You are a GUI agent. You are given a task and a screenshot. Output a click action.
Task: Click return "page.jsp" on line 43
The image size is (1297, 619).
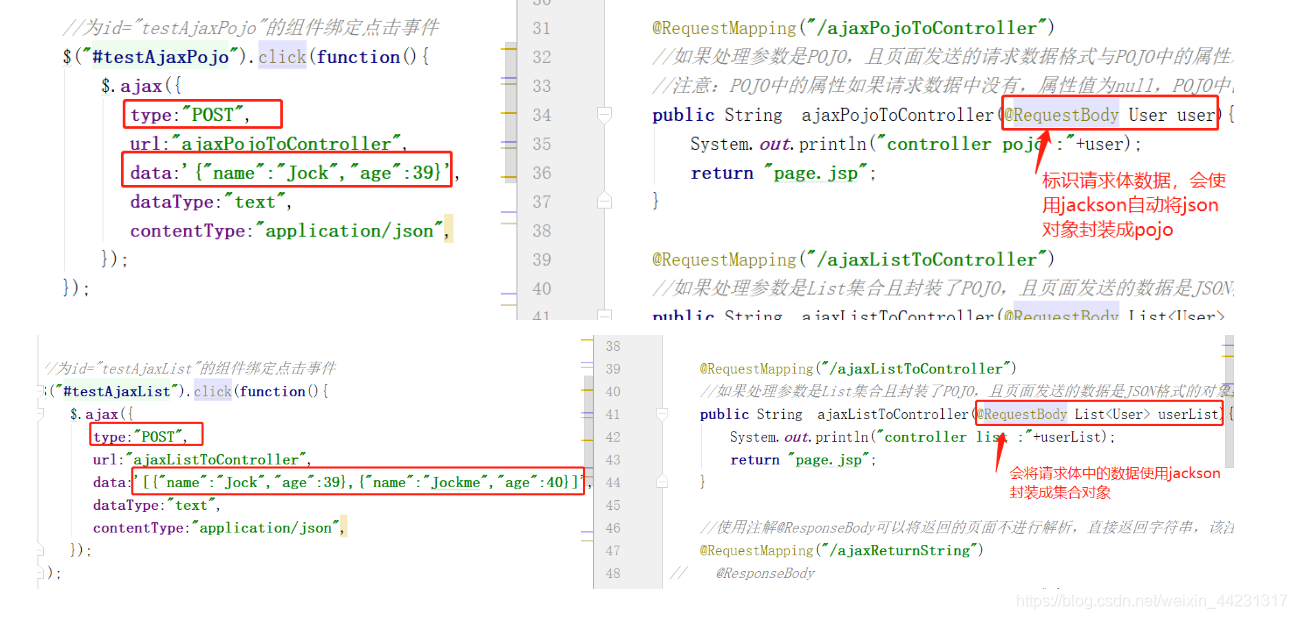click(x=803, y=460)
